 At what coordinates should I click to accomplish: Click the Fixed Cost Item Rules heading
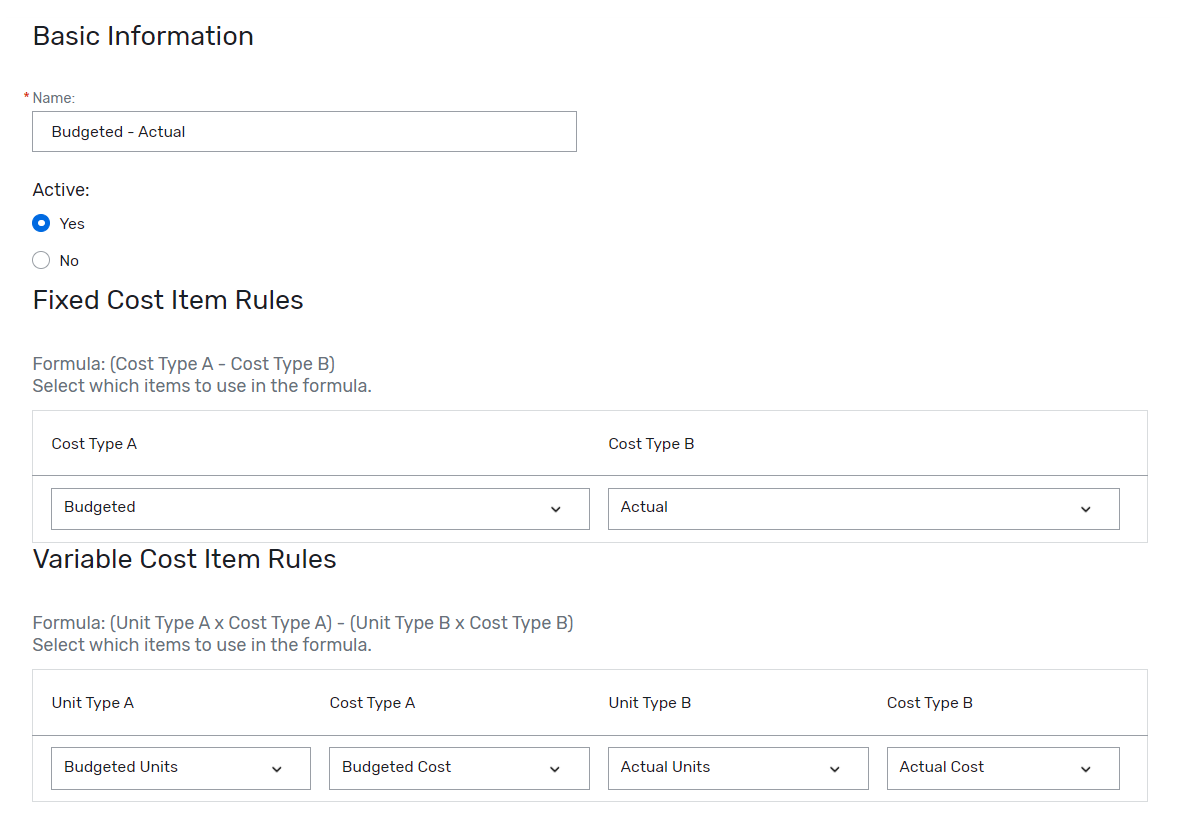(168, 300)
